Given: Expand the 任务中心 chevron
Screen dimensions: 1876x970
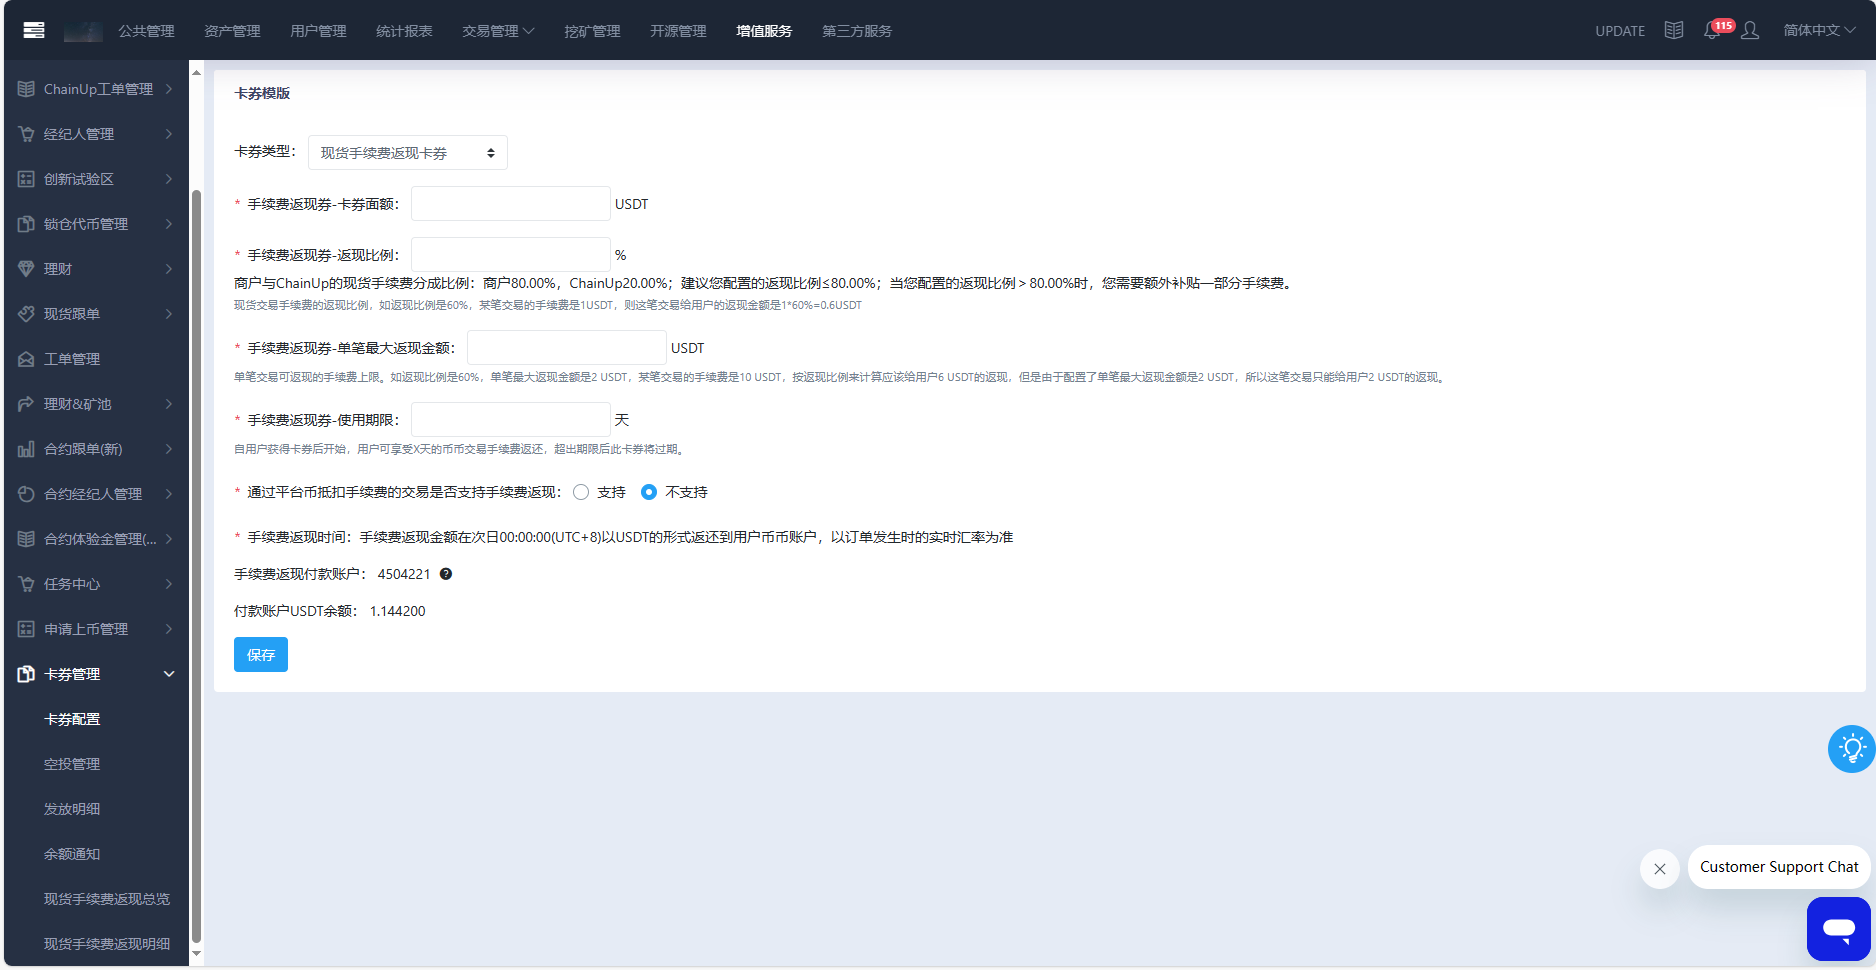Looking at the screenshot, I should click(169, 584).
